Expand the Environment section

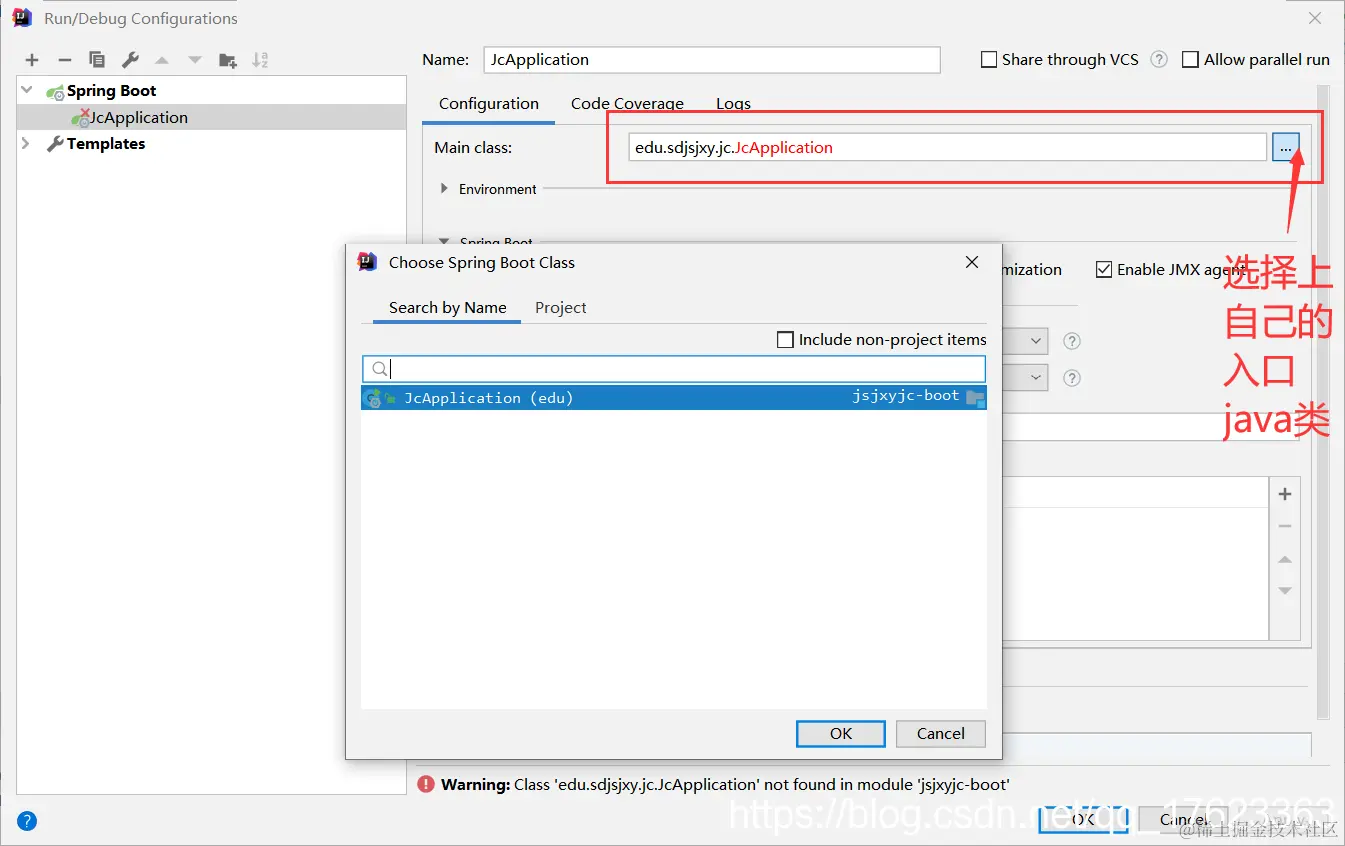coord(445,188)
